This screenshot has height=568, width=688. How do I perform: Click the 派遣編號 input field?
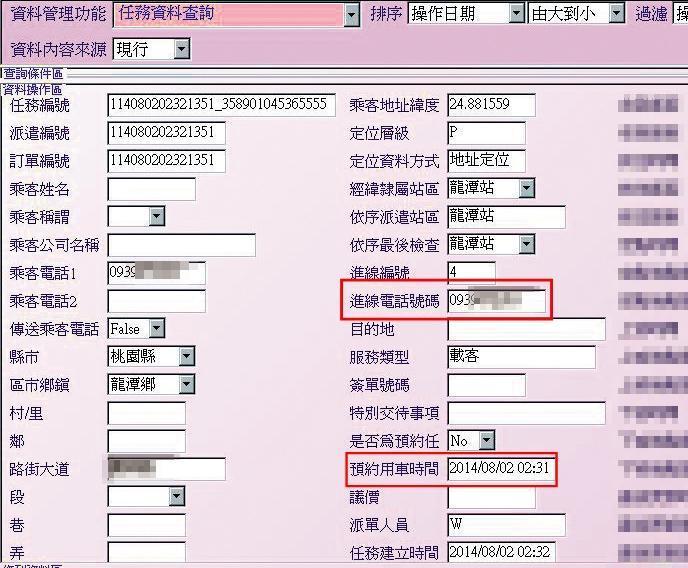pyautogui.click(x=166, y=133)
